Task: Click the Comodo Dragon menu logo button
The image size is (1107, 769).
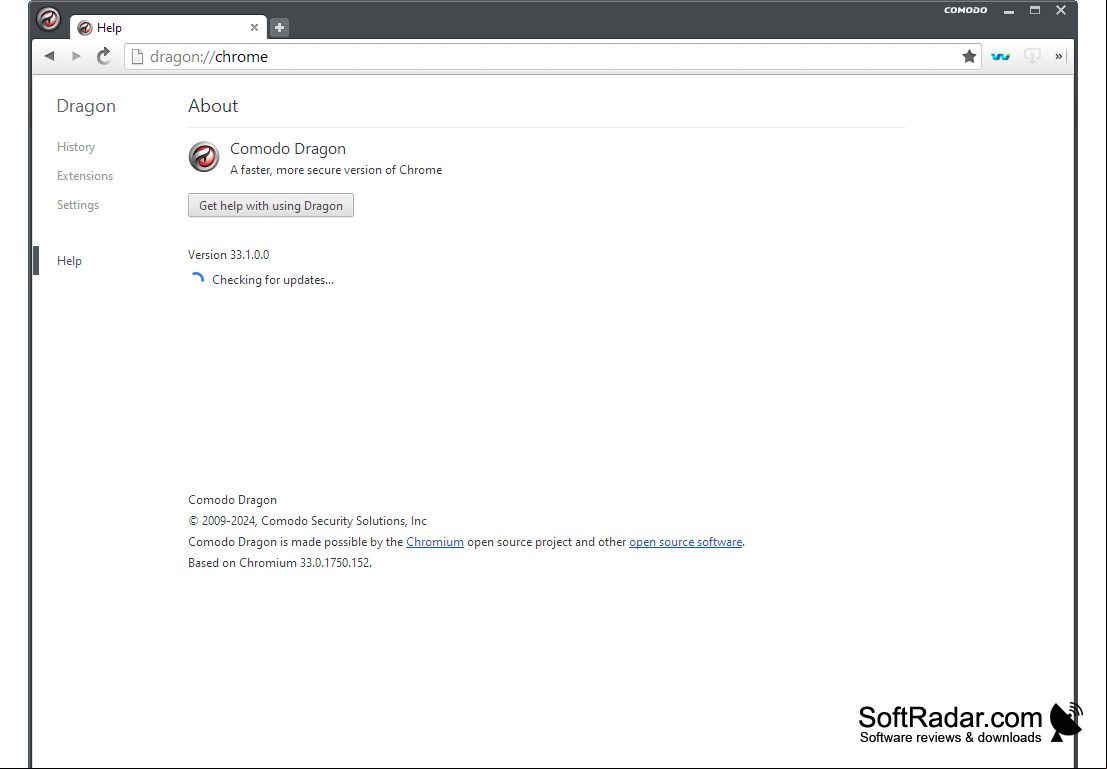Action: tap(49, 19)
